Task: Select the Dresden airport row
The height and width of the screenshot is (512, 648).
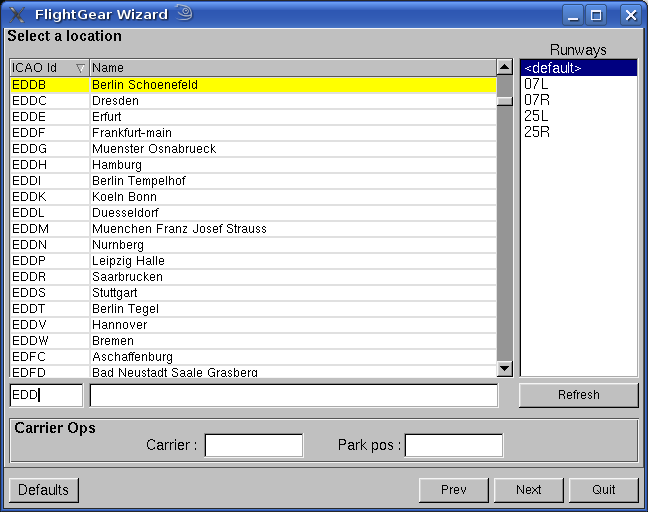Action: (x=253, y=101)
